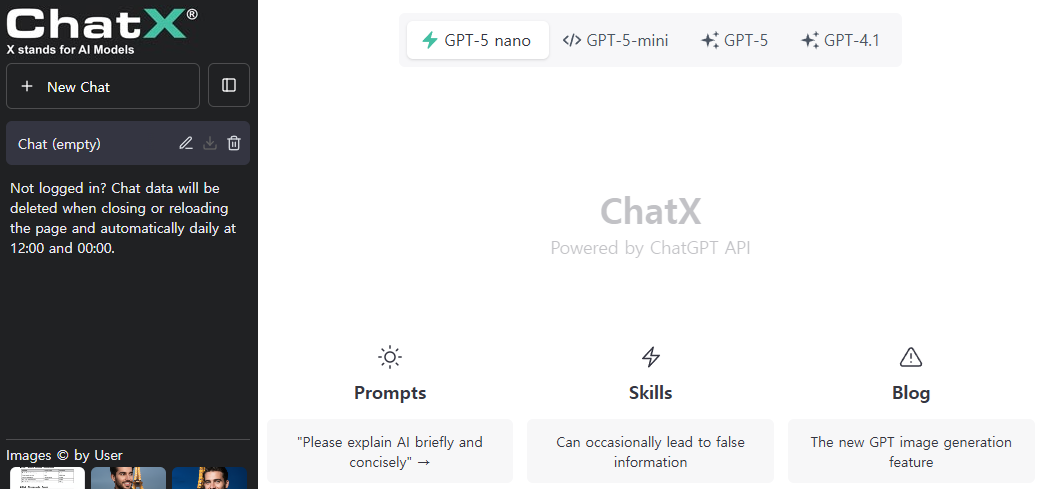Open the first user image thumbnail
The width and height of the screenshot is (1040, 489).
(x=47, y=478)
